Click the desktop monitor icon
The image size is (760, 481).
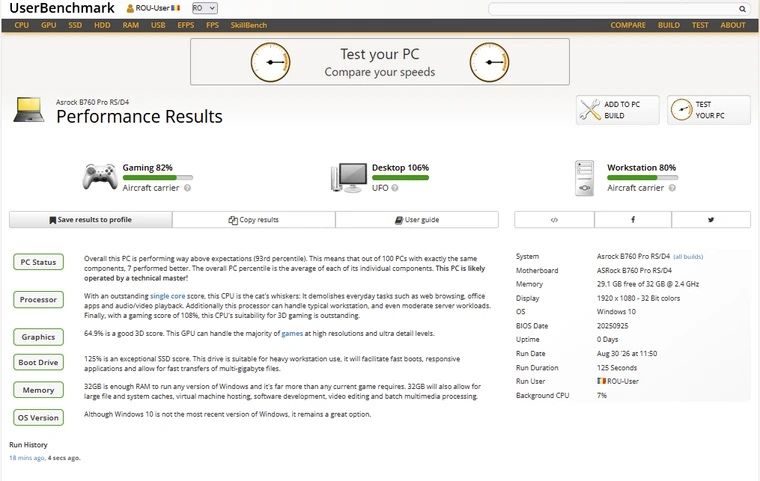(349, 177)
